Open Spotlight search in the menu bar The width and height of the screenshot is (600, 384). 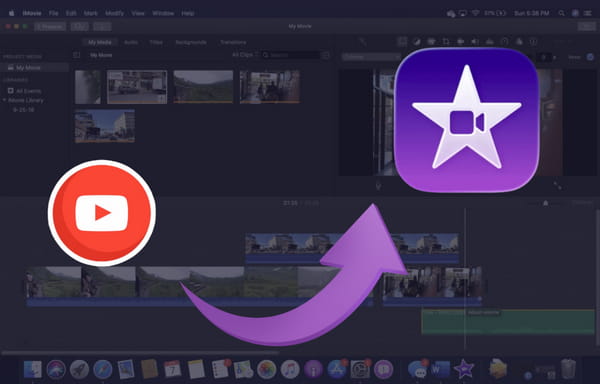(x=561, y=13)
